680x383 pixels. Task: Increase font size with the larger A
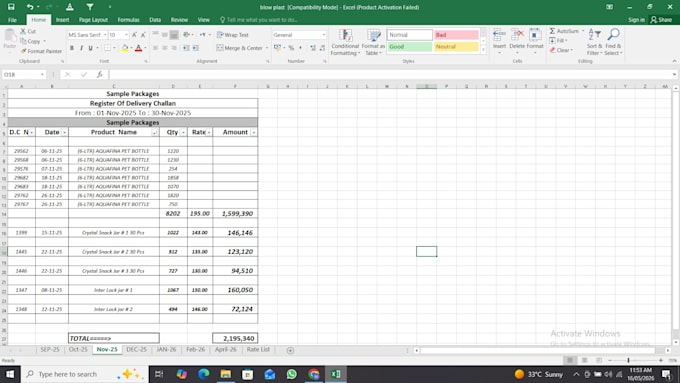(134, 35)
